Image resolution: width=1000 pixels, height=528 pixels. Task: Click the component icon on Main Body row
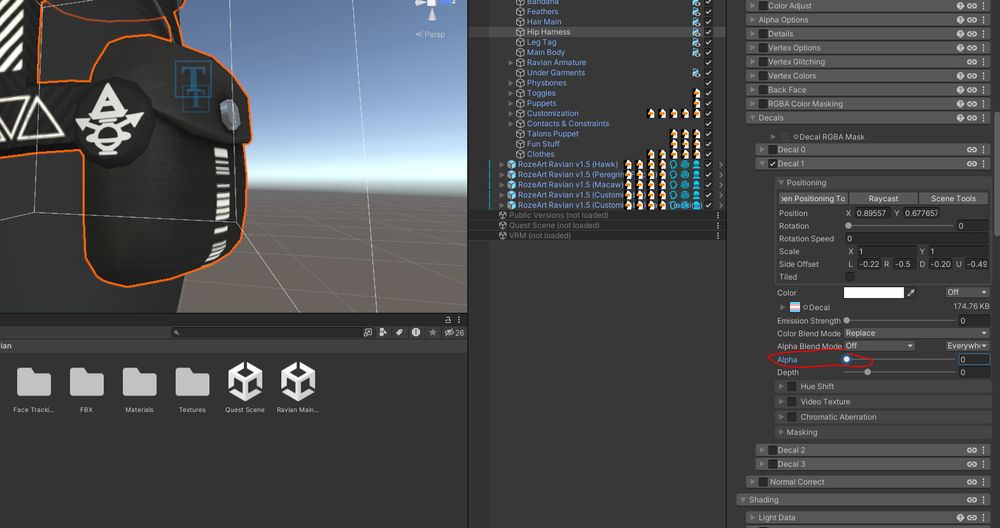(696, 52)
